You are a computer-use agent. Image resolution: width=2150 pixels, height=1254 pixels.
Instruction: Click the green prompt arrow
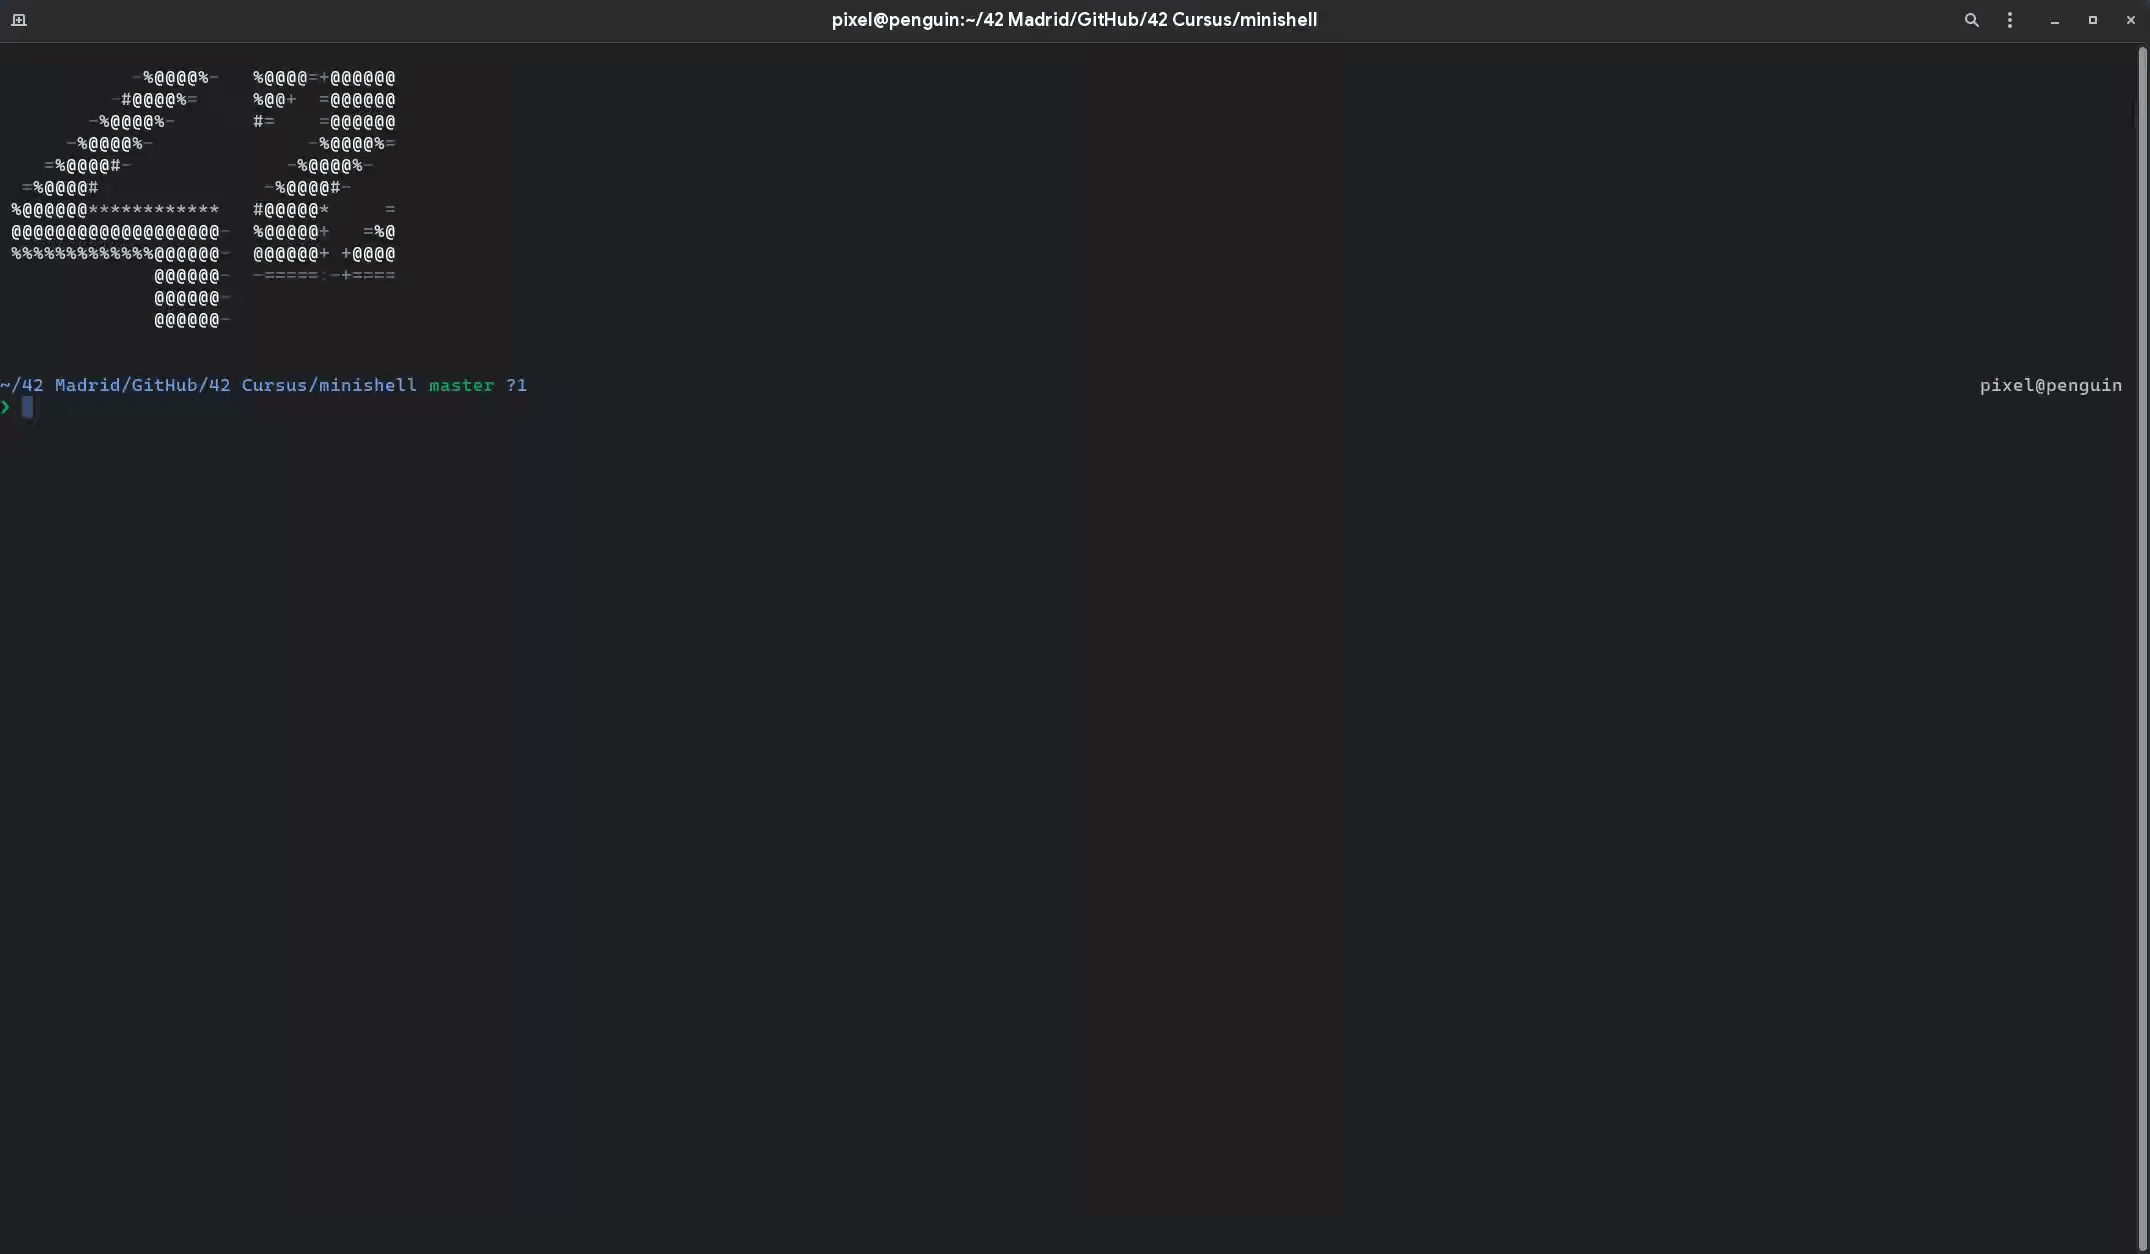coord(7,407)
